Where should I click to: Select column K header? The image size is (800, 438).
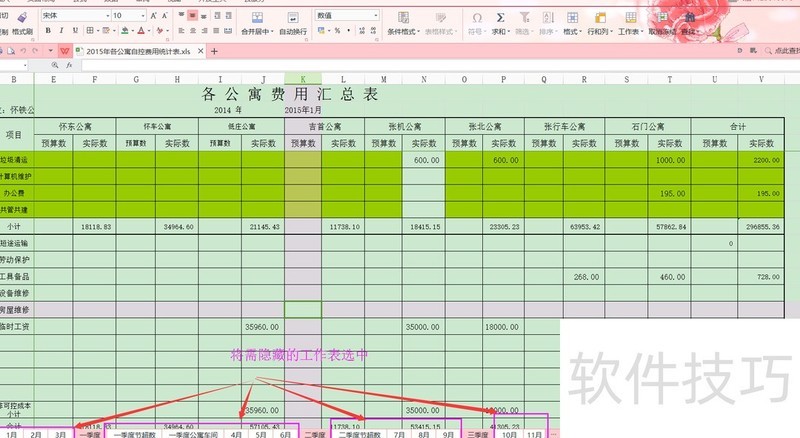coord(303,79)
